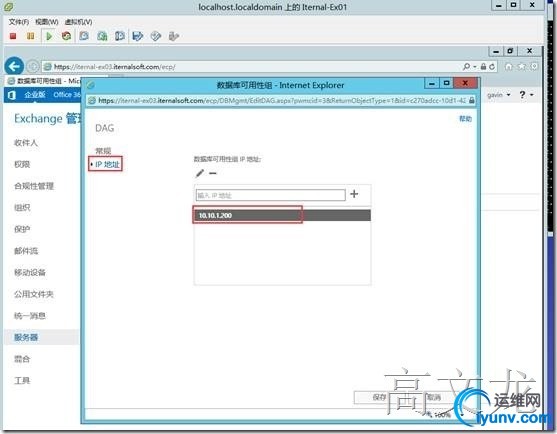Click the 保存 save button
Viewport: 557px width, 434px height.
tap(379, 397)
